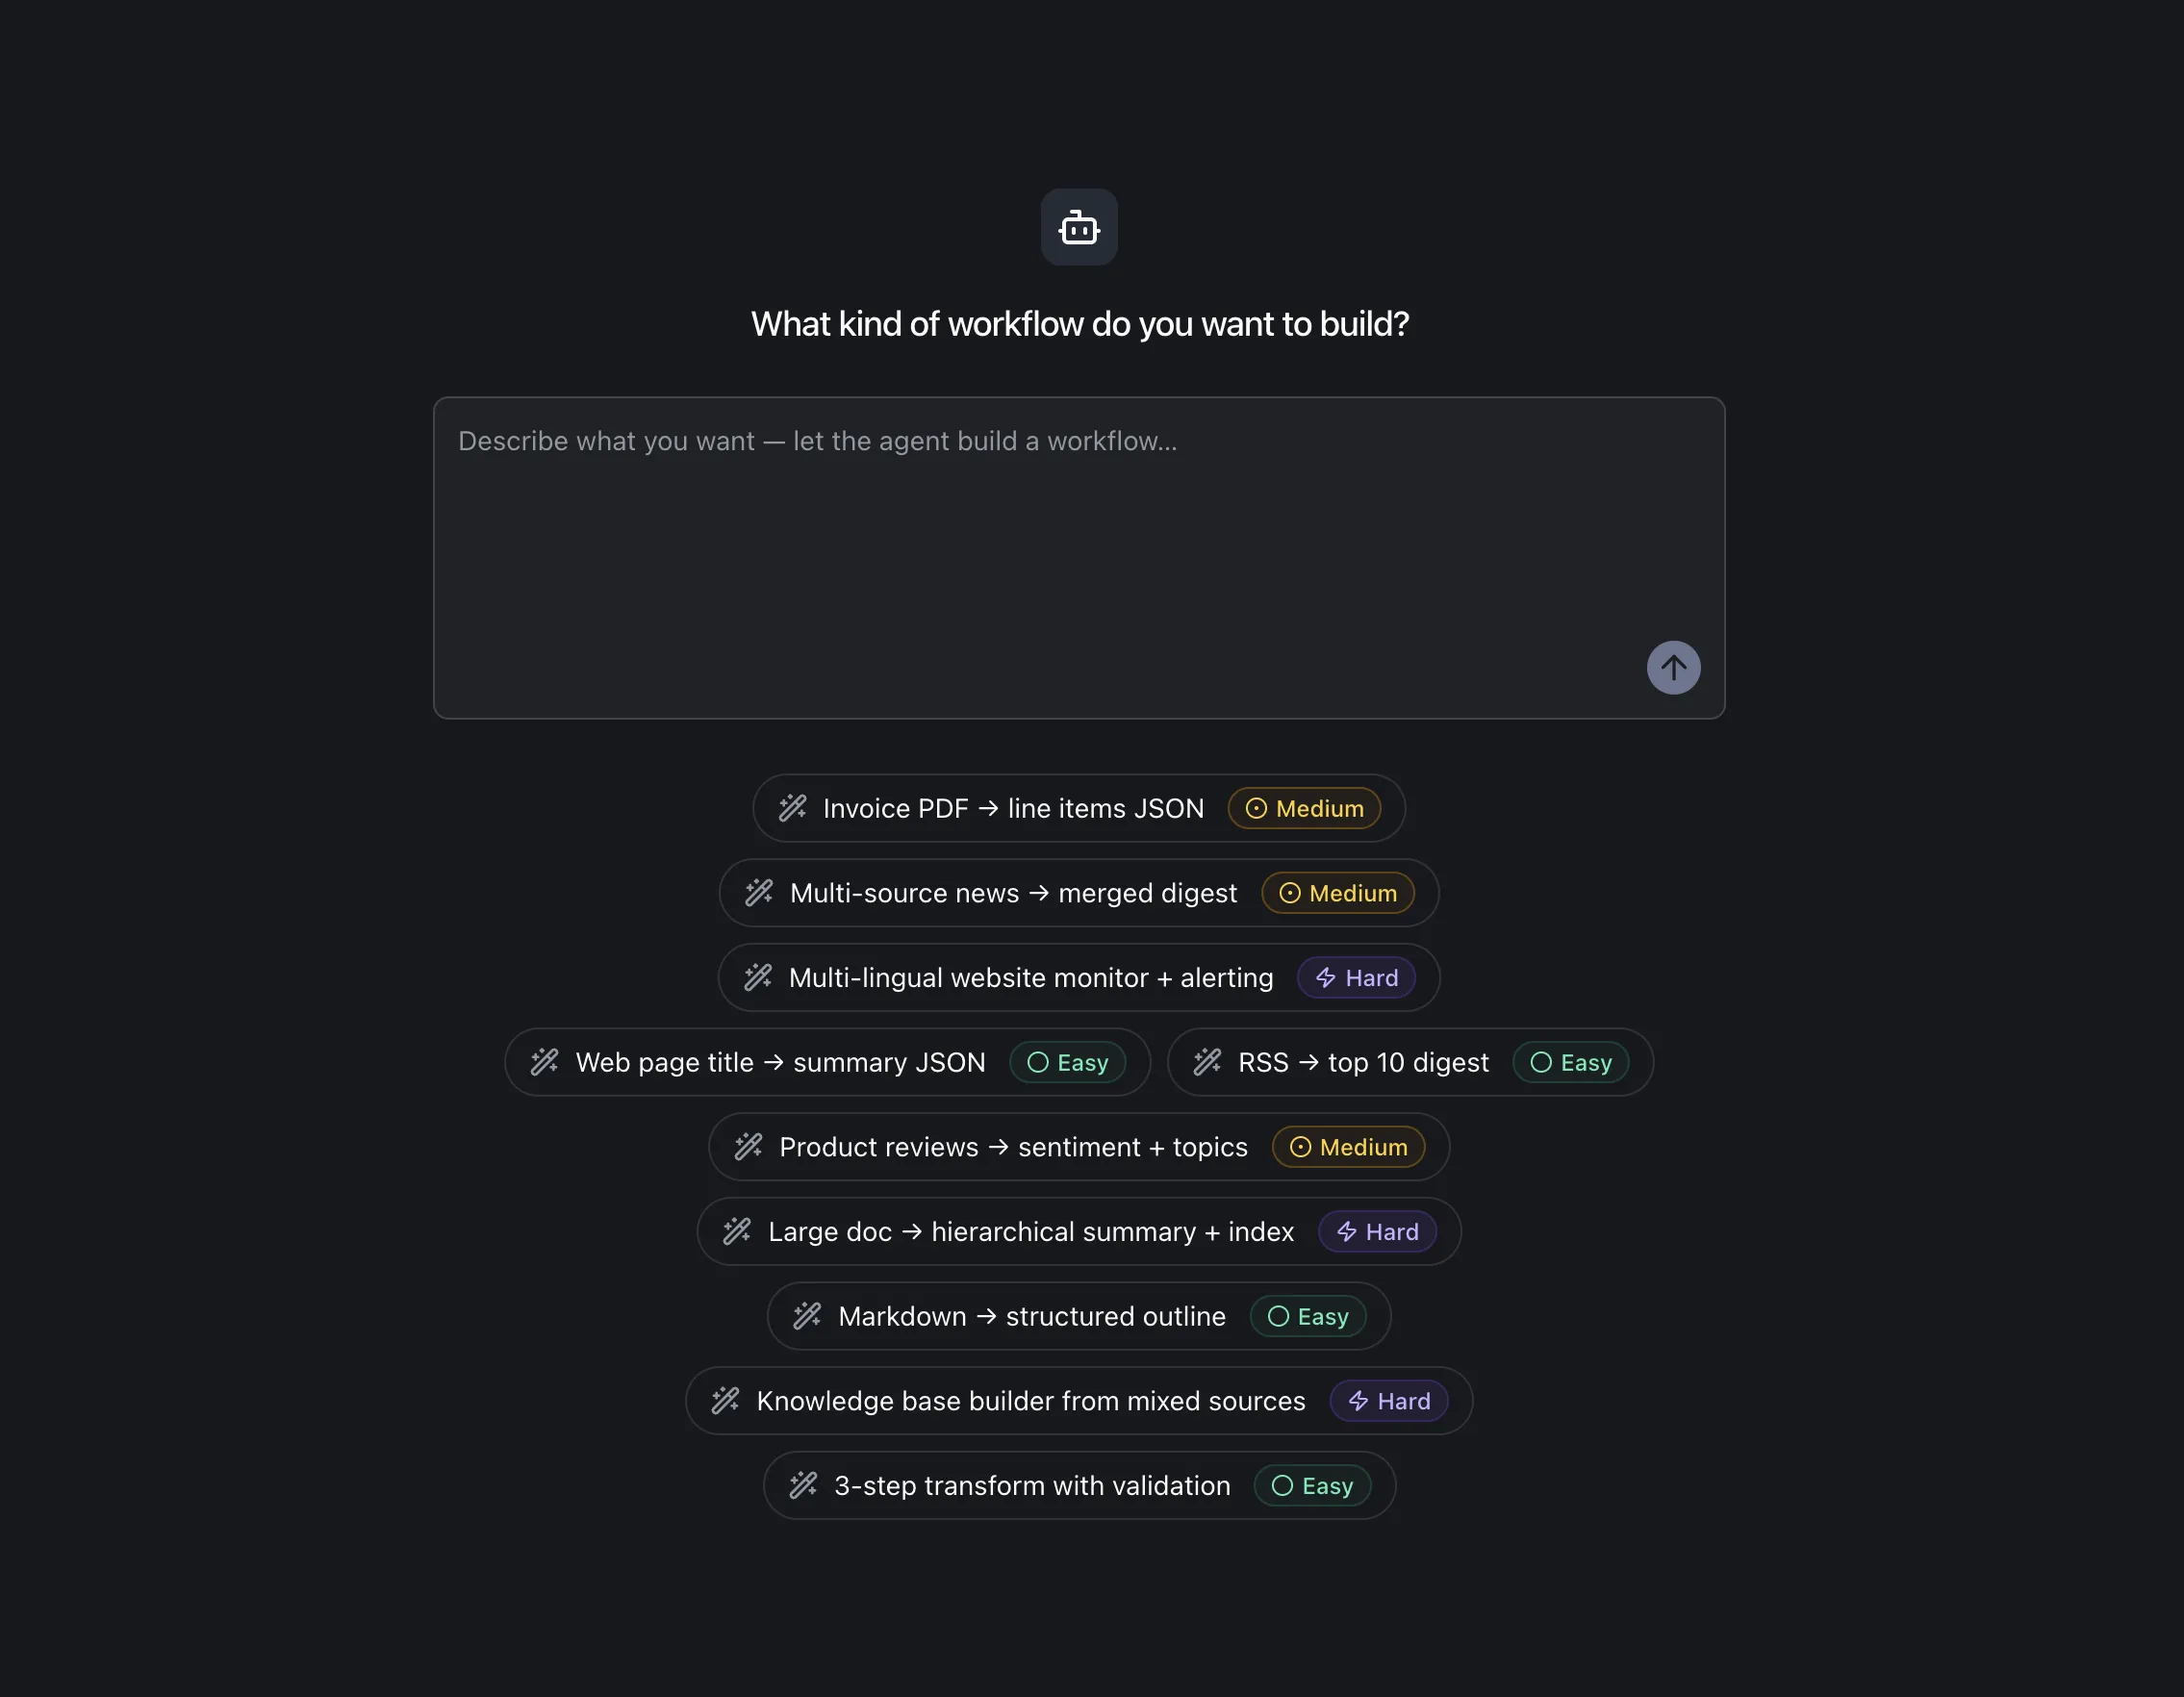Pick the Product reviews sentiment + topics suggestion
This screenshot has height=1697, width=2184.
coord(1012,1147)
